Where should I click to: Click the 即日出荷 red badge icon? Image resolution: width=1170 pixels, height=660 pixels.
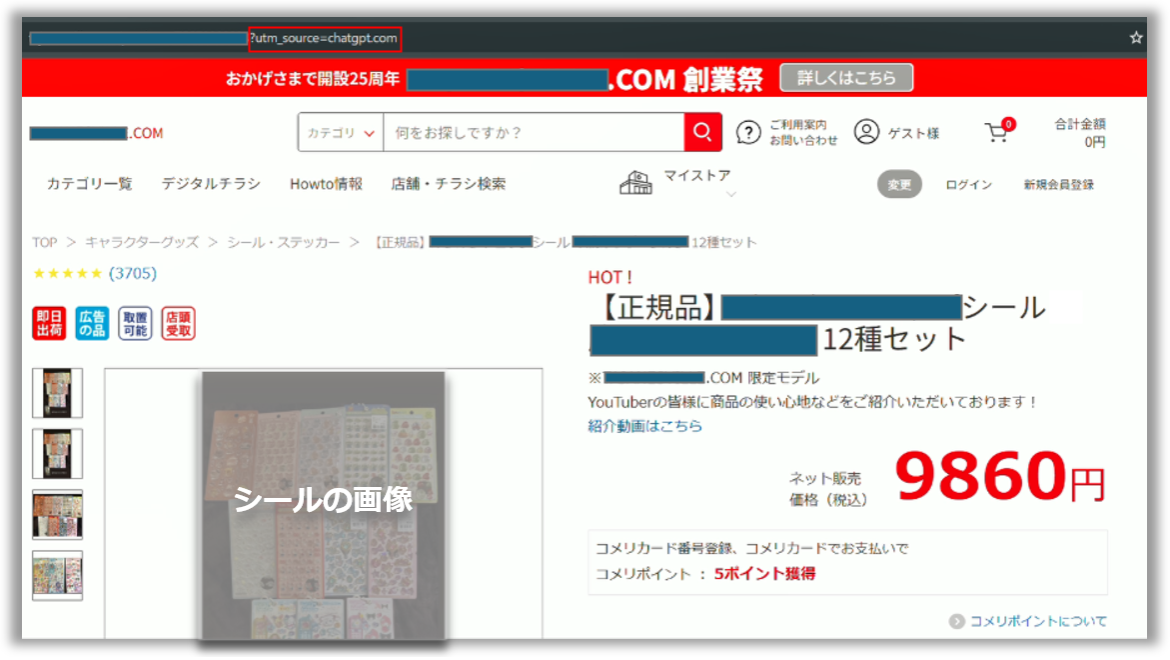pyautogui.click(x=49, y=323)
